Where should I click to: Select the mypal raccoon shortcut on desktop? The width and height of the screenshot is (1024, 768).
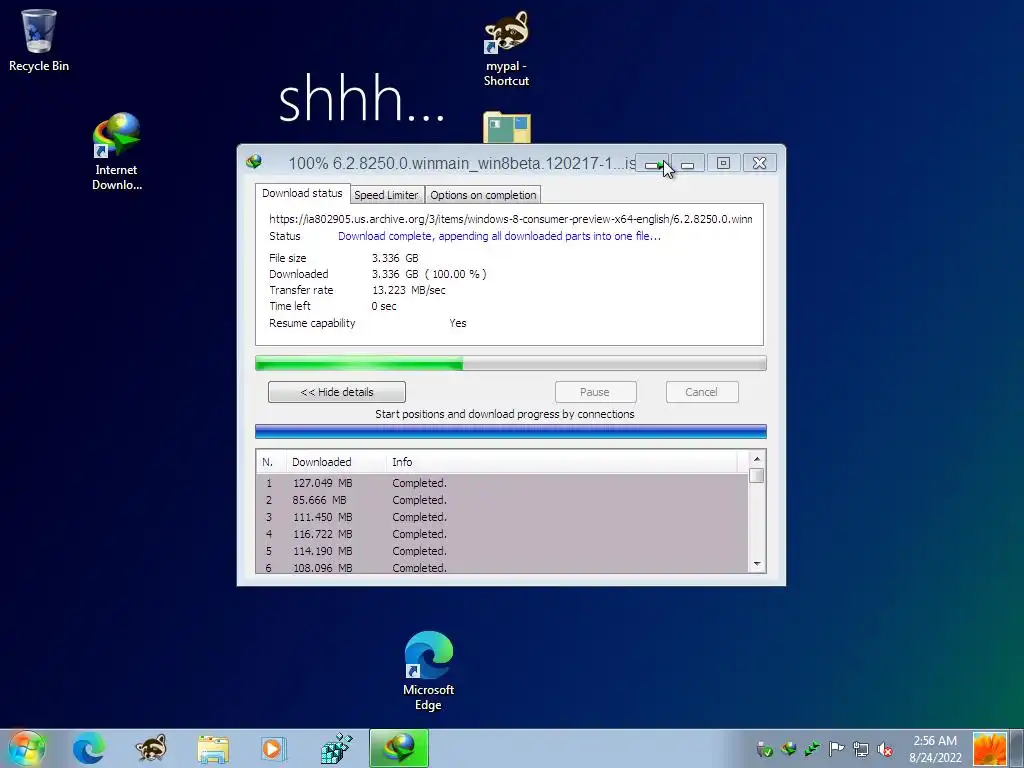point(506,49)
